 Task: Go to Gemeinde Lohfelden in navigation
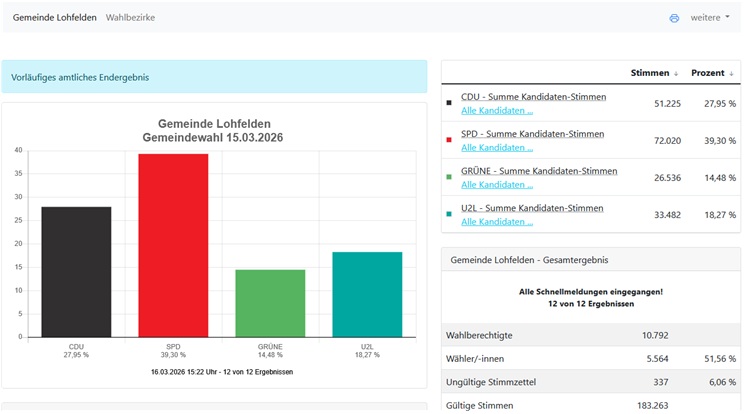tap(55, 18)
